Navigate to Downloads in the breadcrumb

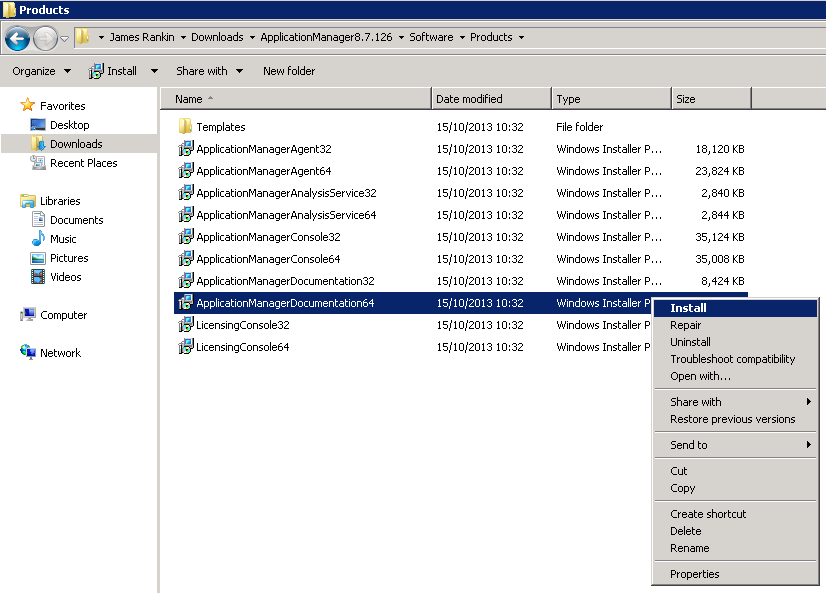point(217,37)
